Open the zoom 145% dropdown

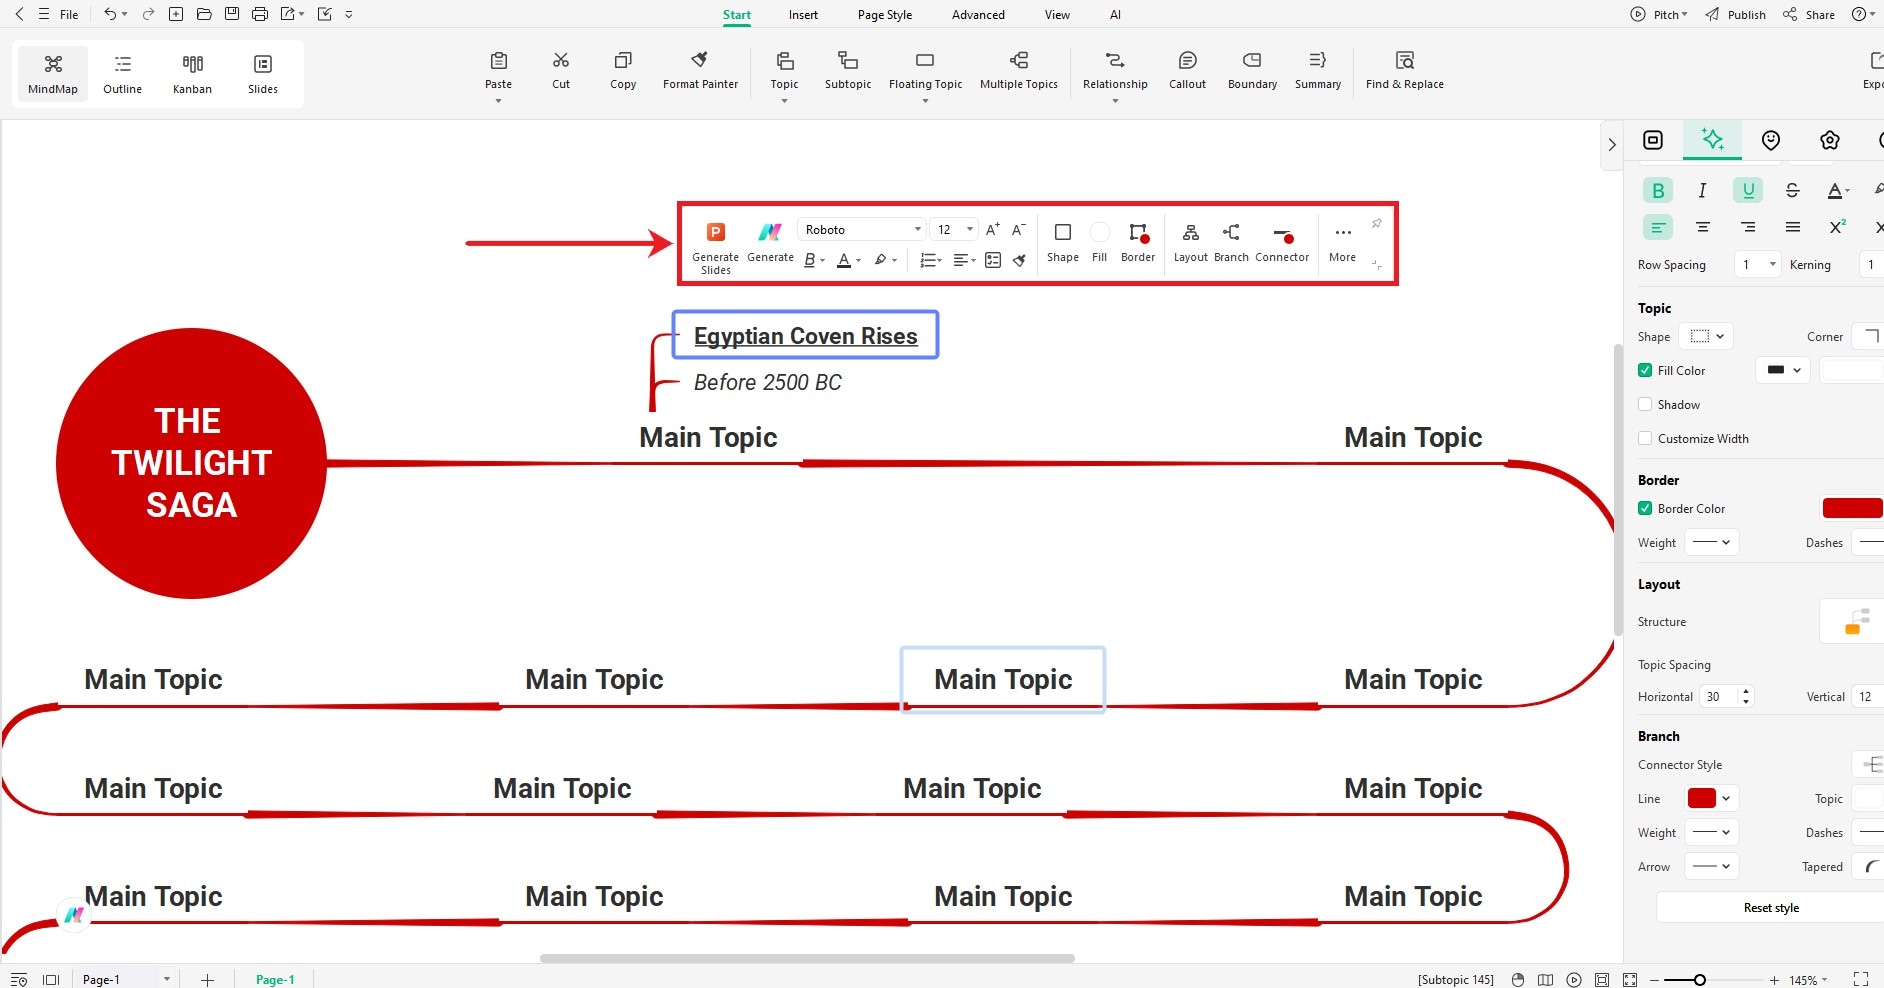click(1808, 980)
